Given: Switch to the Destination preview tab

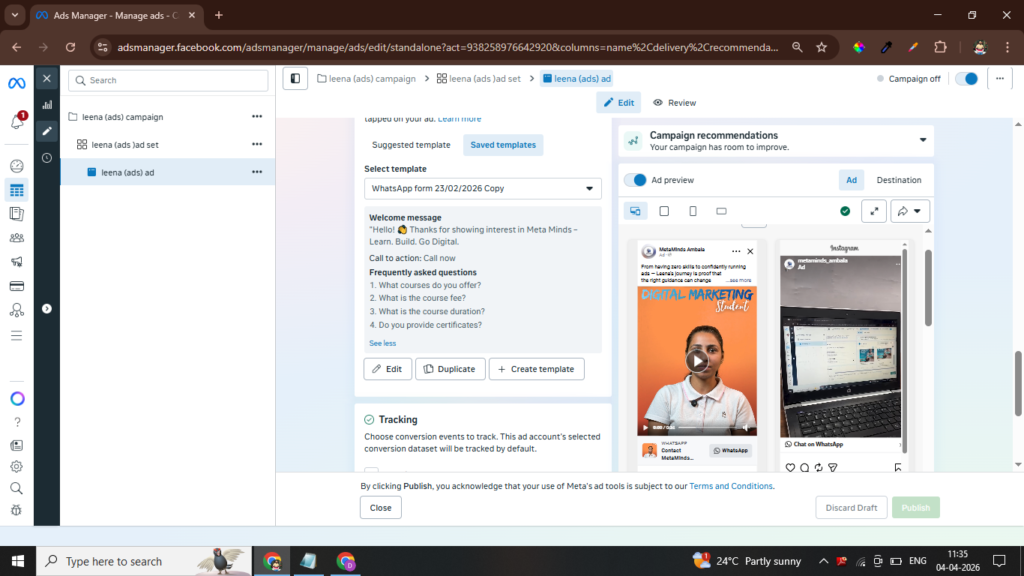Looking at the screenshot, I should pyautogui.click(x=898, y=180).
